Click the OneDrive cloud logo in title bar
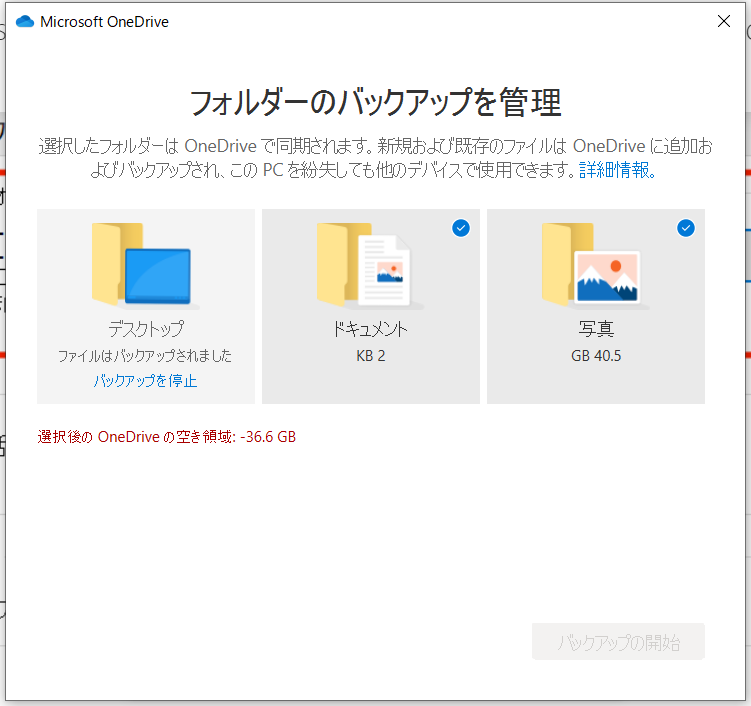Screen dimensions: 751x706 25,22
